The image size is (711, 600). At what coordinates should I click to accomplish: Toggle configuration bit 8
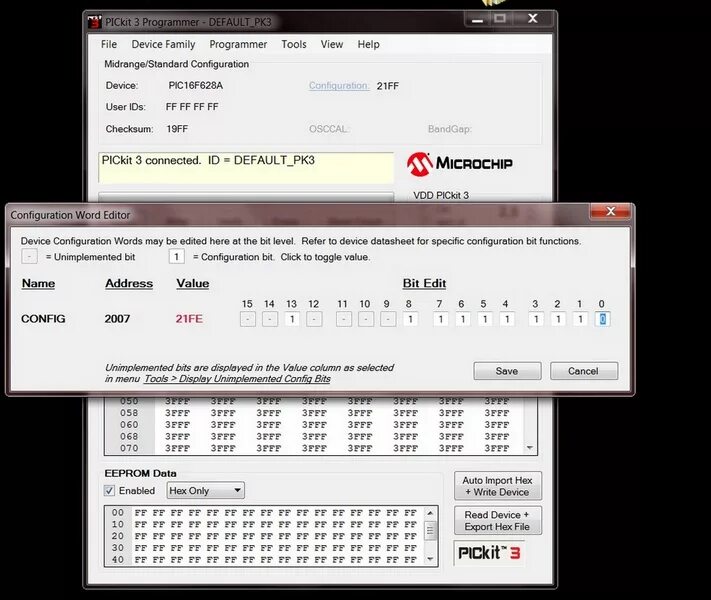point(410,319)
